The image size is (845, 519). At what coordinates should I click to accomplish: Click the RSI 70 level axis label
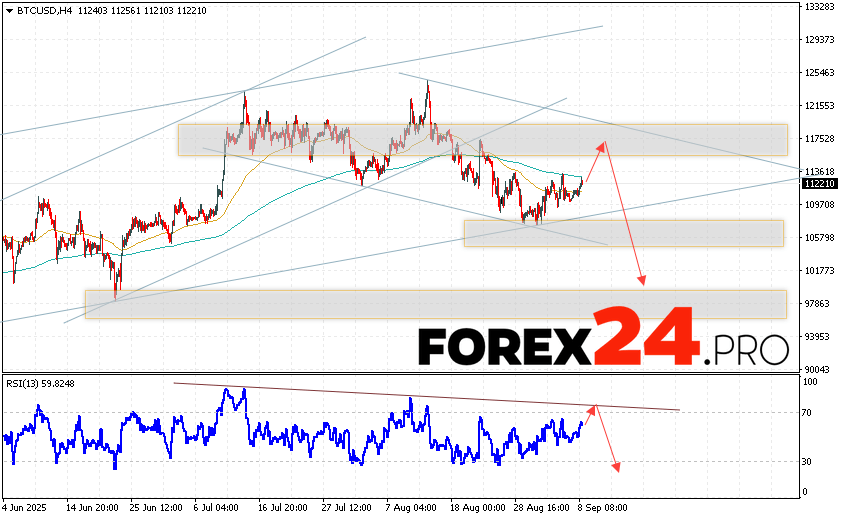click(808, 412)
